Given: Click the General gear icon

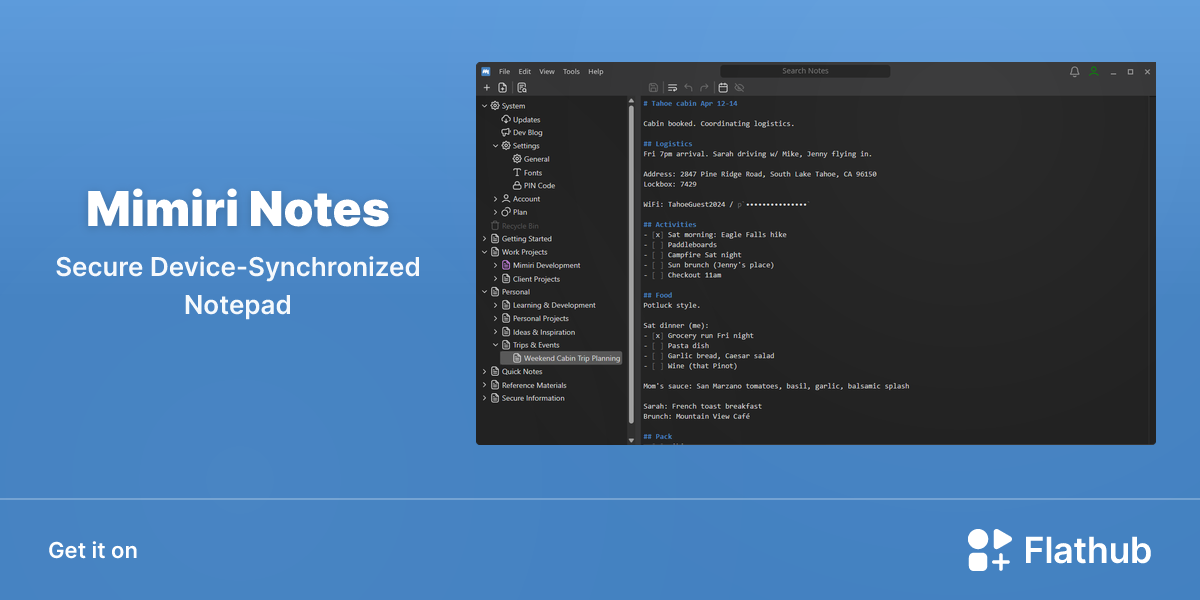Looking at the screenshot, I should point(517,159).
